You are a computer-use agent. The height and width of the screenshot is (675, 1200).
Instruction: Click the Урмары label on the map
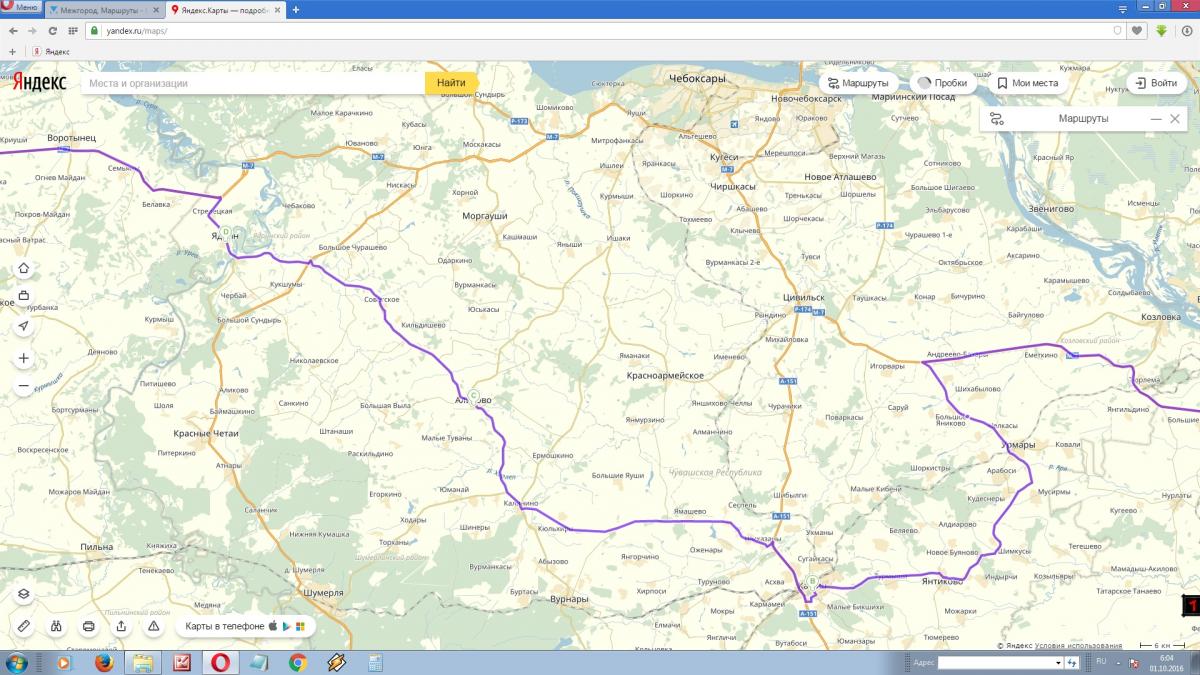pyautogui.click(x=1020, y=445)
